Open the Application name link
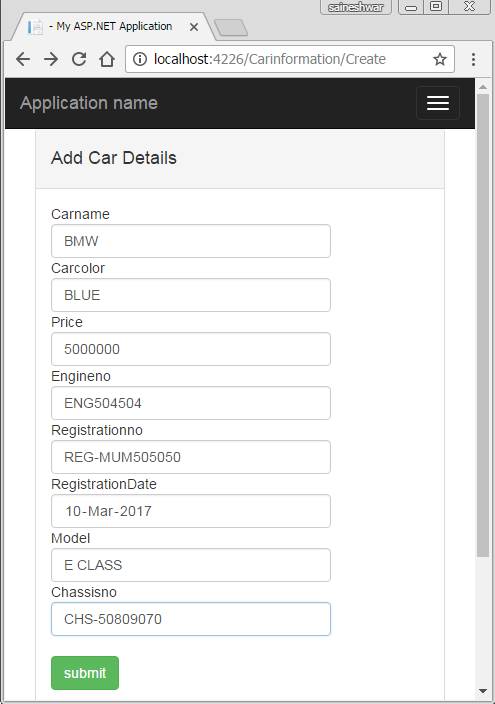 (89, 103)
